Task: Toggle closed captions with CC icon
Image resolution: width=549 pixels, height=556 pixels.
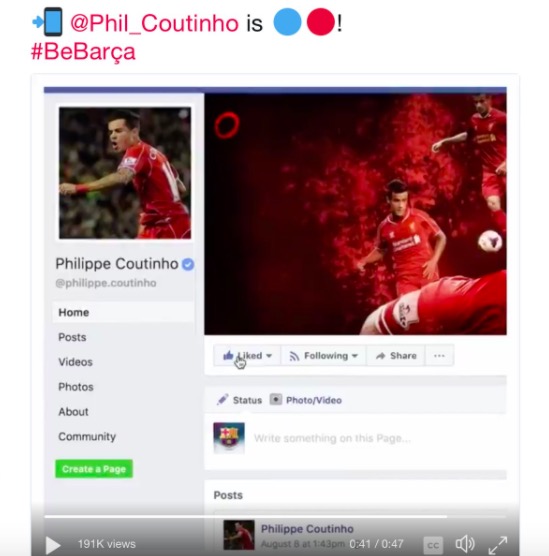Action: [x=433, y=544]
